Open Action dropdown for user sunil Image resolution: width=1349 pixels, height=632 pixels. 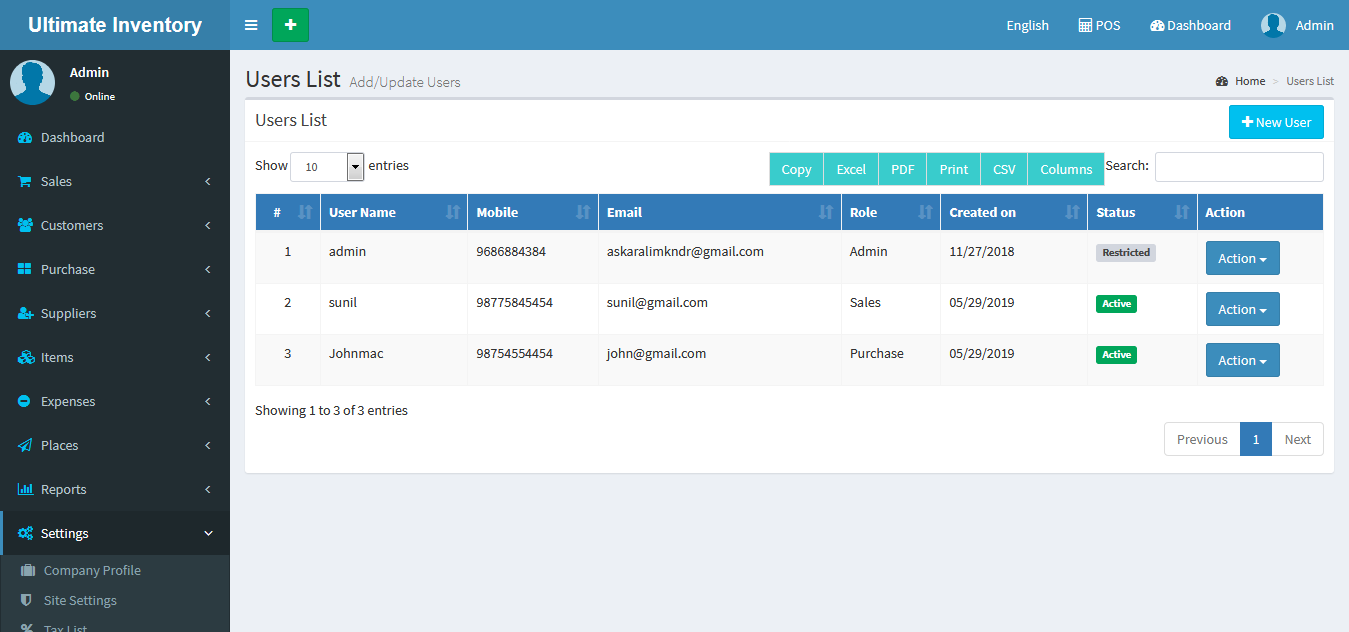click(x=1242, y=310)
